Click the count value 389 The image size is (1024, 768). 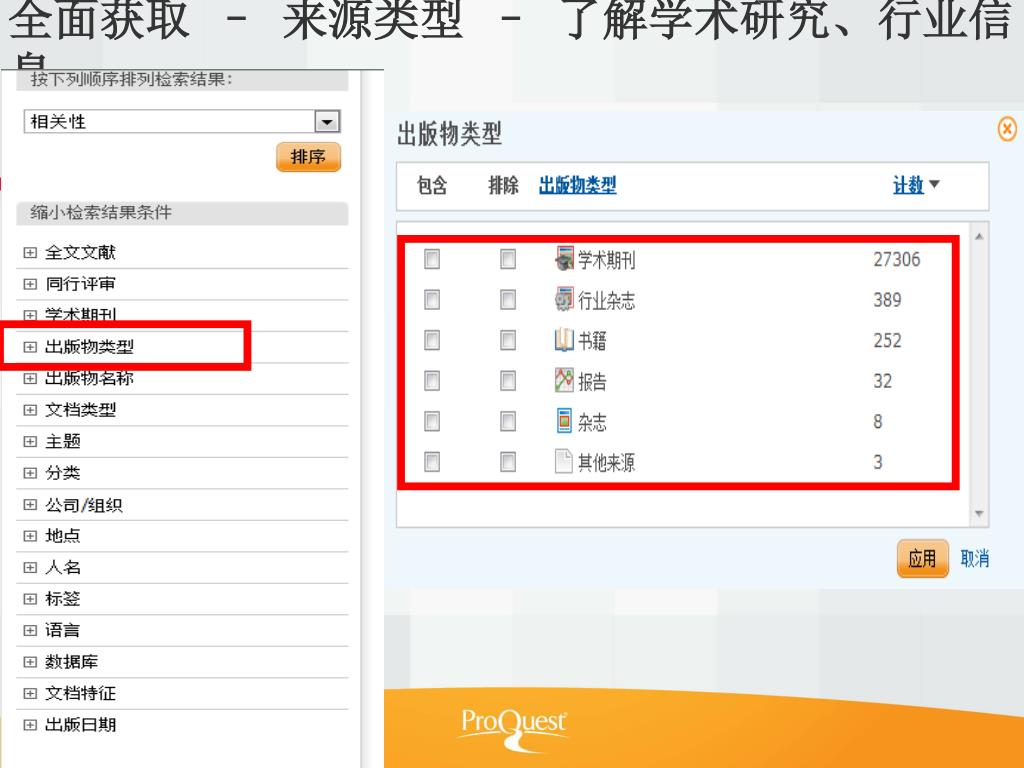click(x=888, y=300)
